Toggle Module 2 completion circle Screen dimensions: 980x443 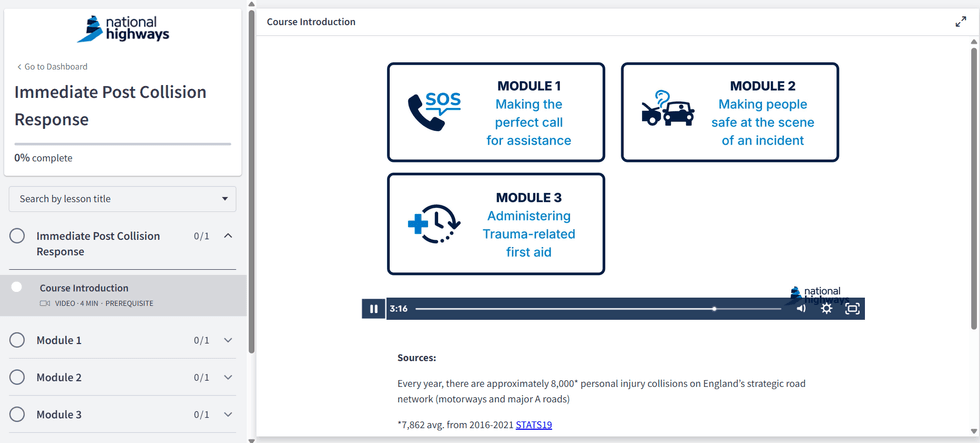(17, 377)
